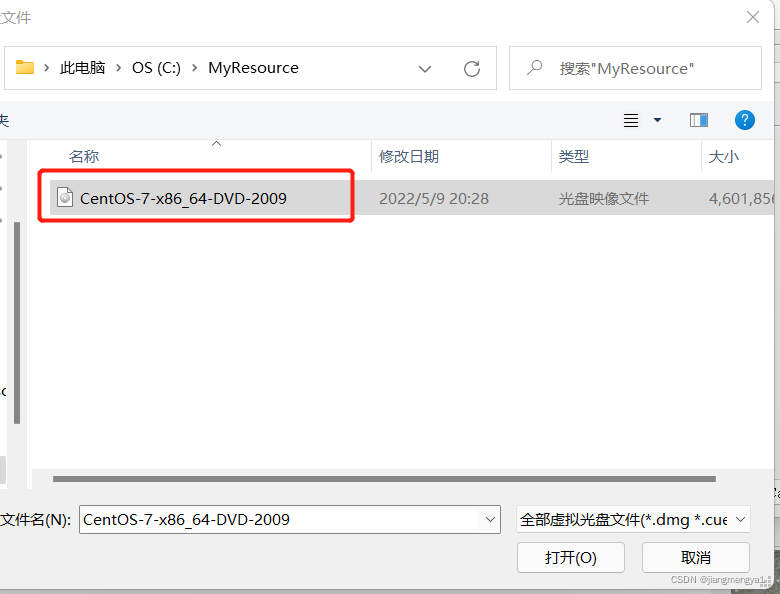
Task: Expand address bar history dropdown
Action: (424, 69)
